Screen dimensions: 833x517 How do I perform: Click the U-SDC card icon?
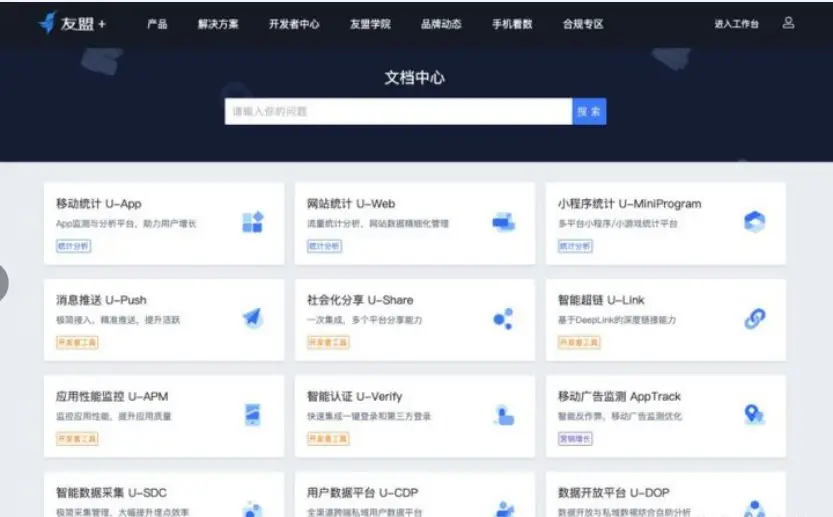[x=253, y=509]
